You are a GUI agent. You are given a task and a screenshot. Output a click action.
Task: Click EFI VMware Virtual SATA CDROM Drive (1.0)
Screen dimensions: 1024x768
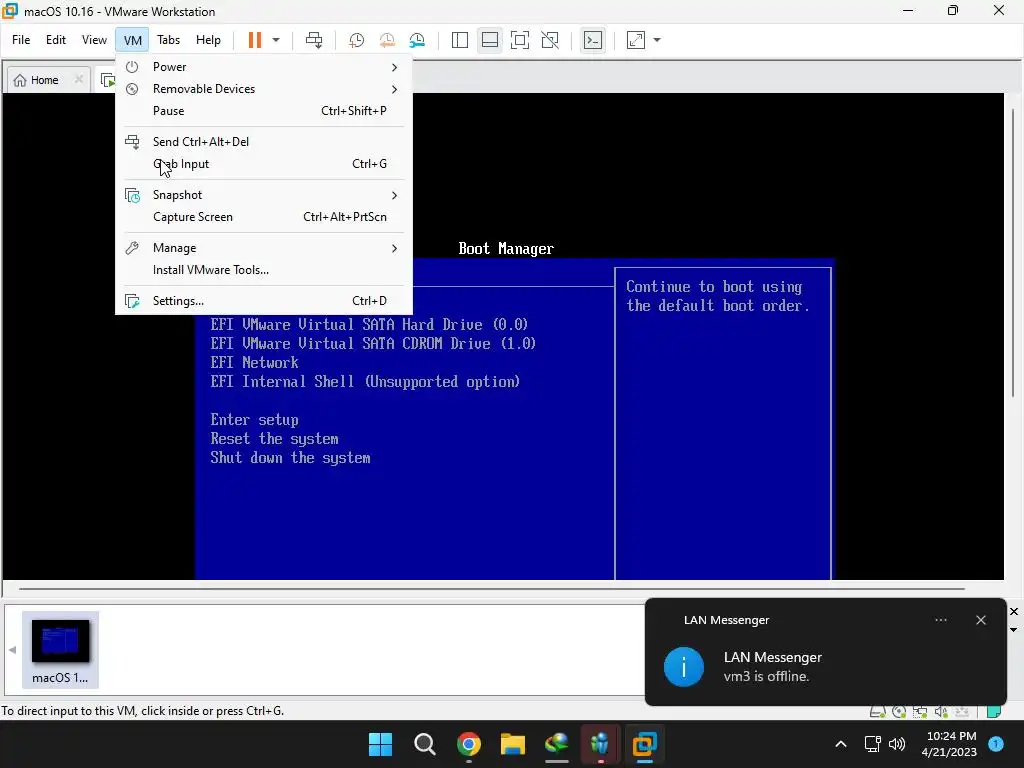point(373,344)
